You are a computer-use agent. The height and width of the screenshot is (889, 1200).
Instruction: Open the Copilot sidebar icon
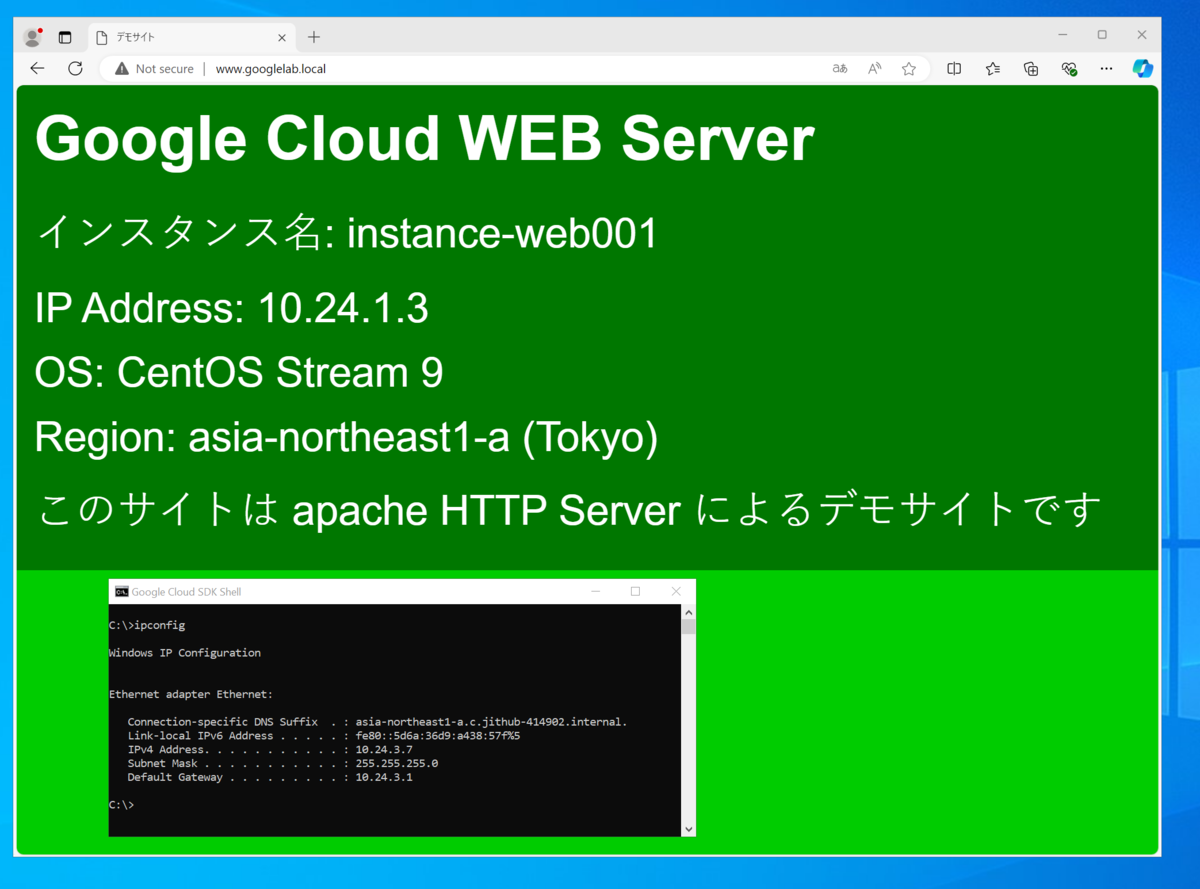[1142, 69]
